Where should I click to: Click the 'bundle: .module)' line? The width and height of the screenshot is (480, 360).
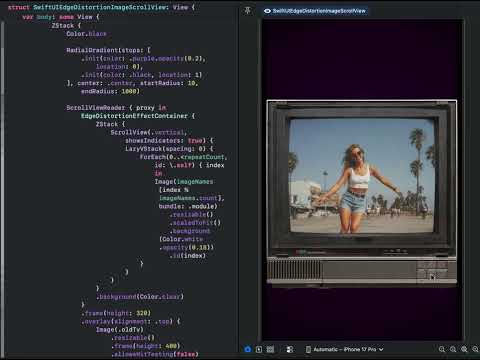point(188,206)
